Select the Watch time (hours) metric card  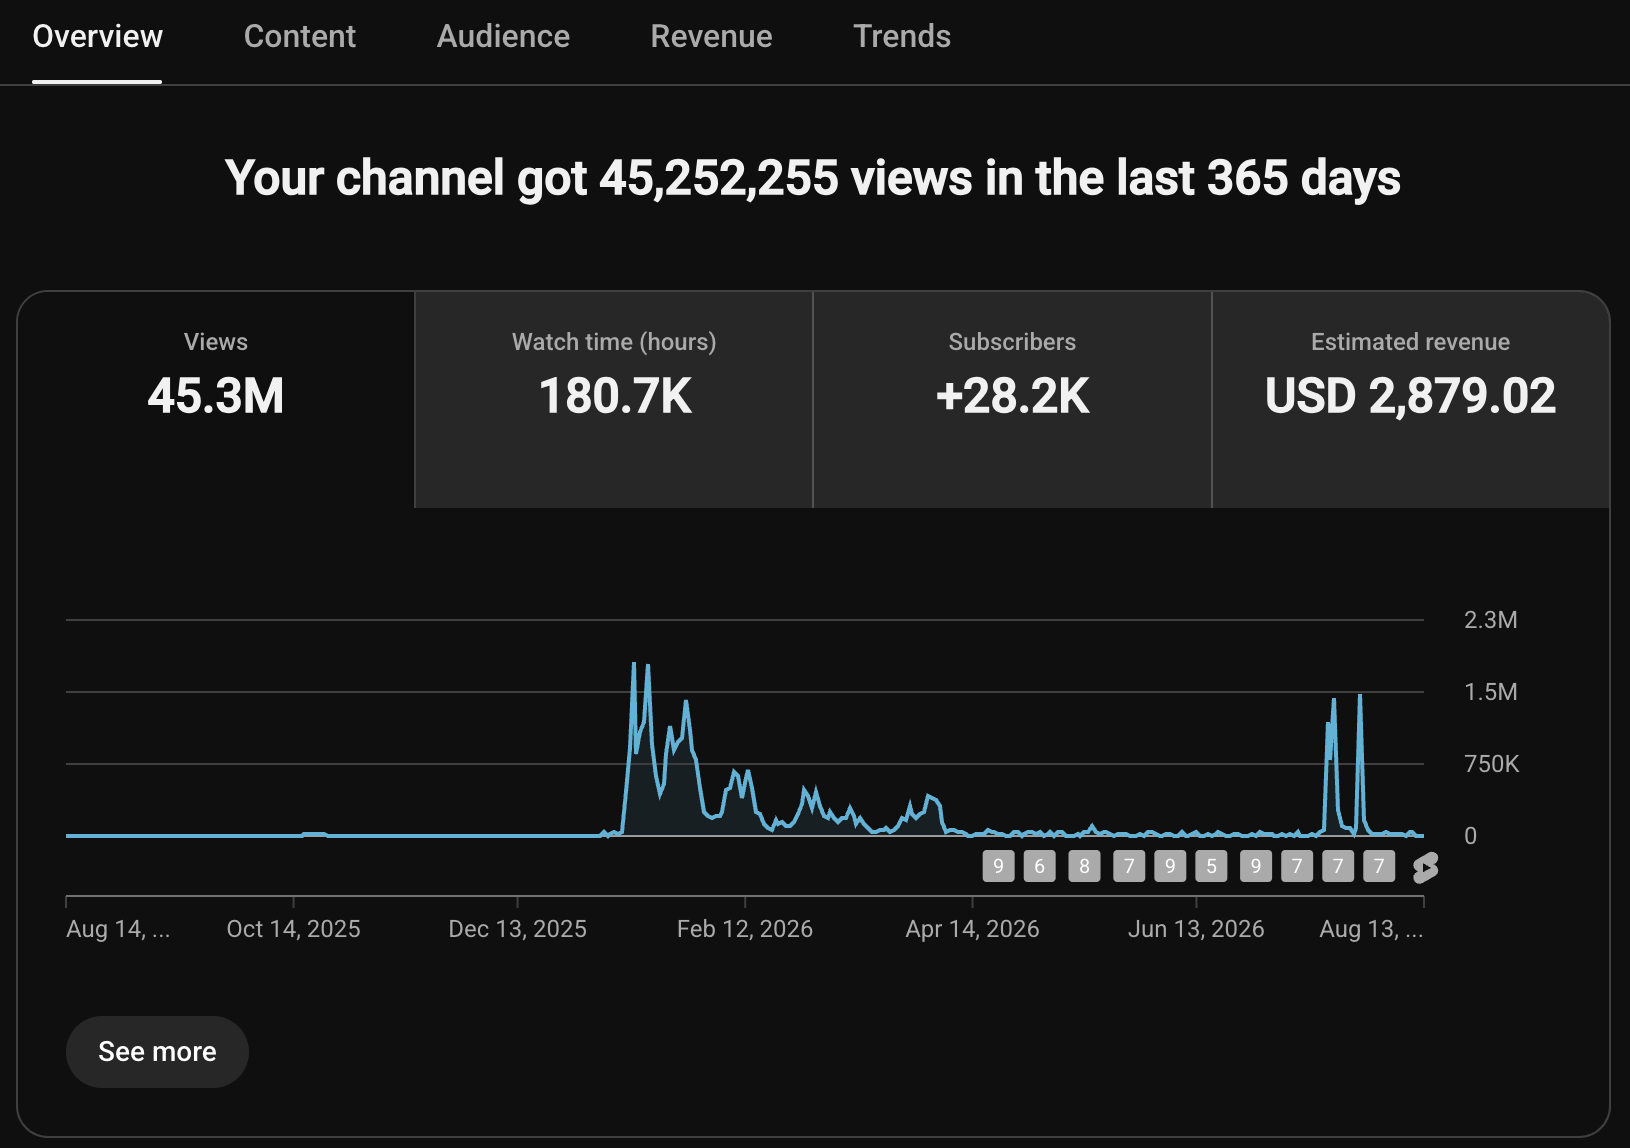coord(614,400)
